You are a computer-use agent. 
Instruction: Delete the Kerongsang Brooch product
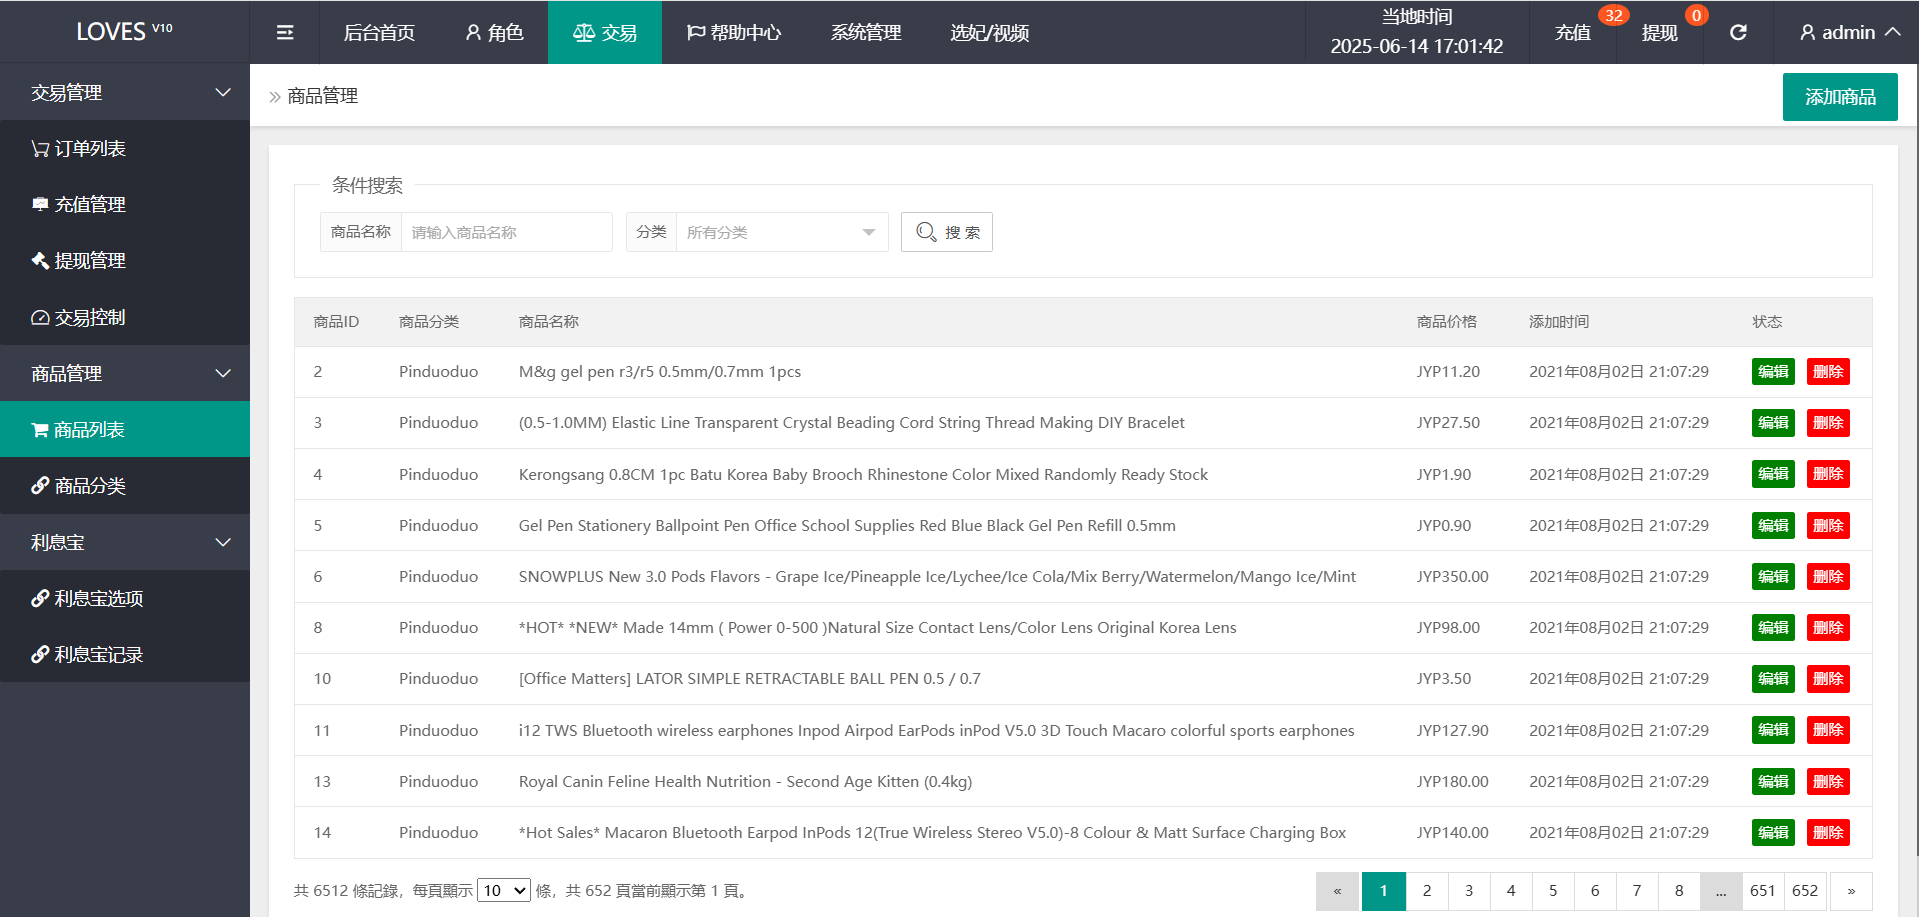(1828, 474)
